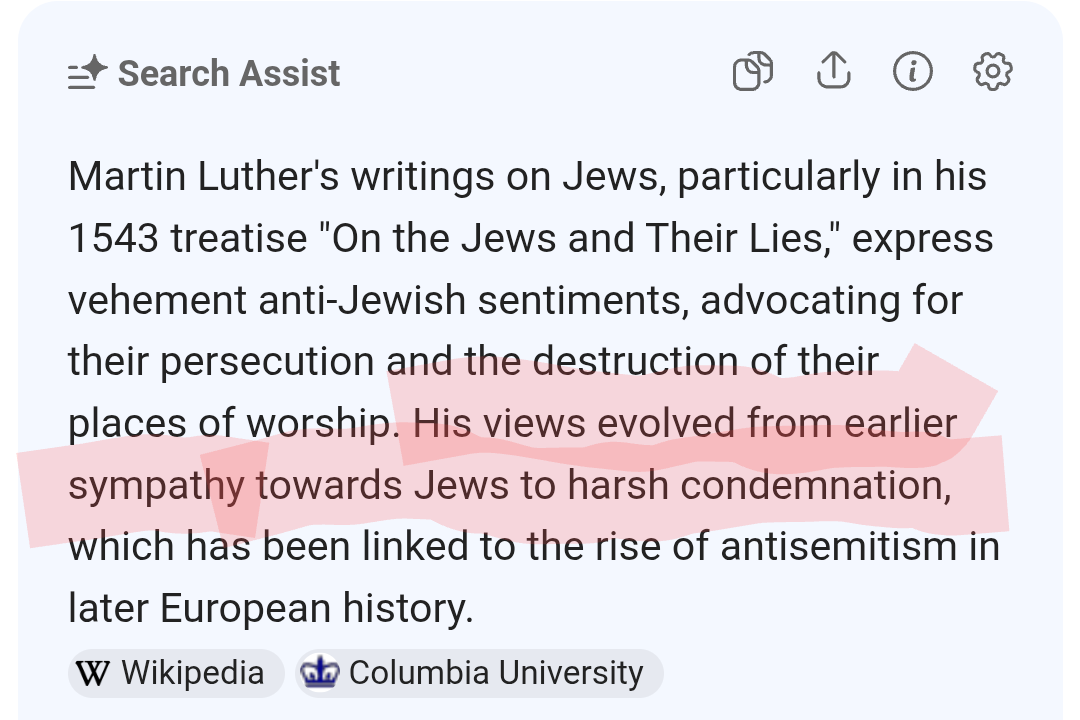This screenshot has width=1080, height=720.
Task: Click the Search Assist sparkle icon
Action: coord(87,73)
